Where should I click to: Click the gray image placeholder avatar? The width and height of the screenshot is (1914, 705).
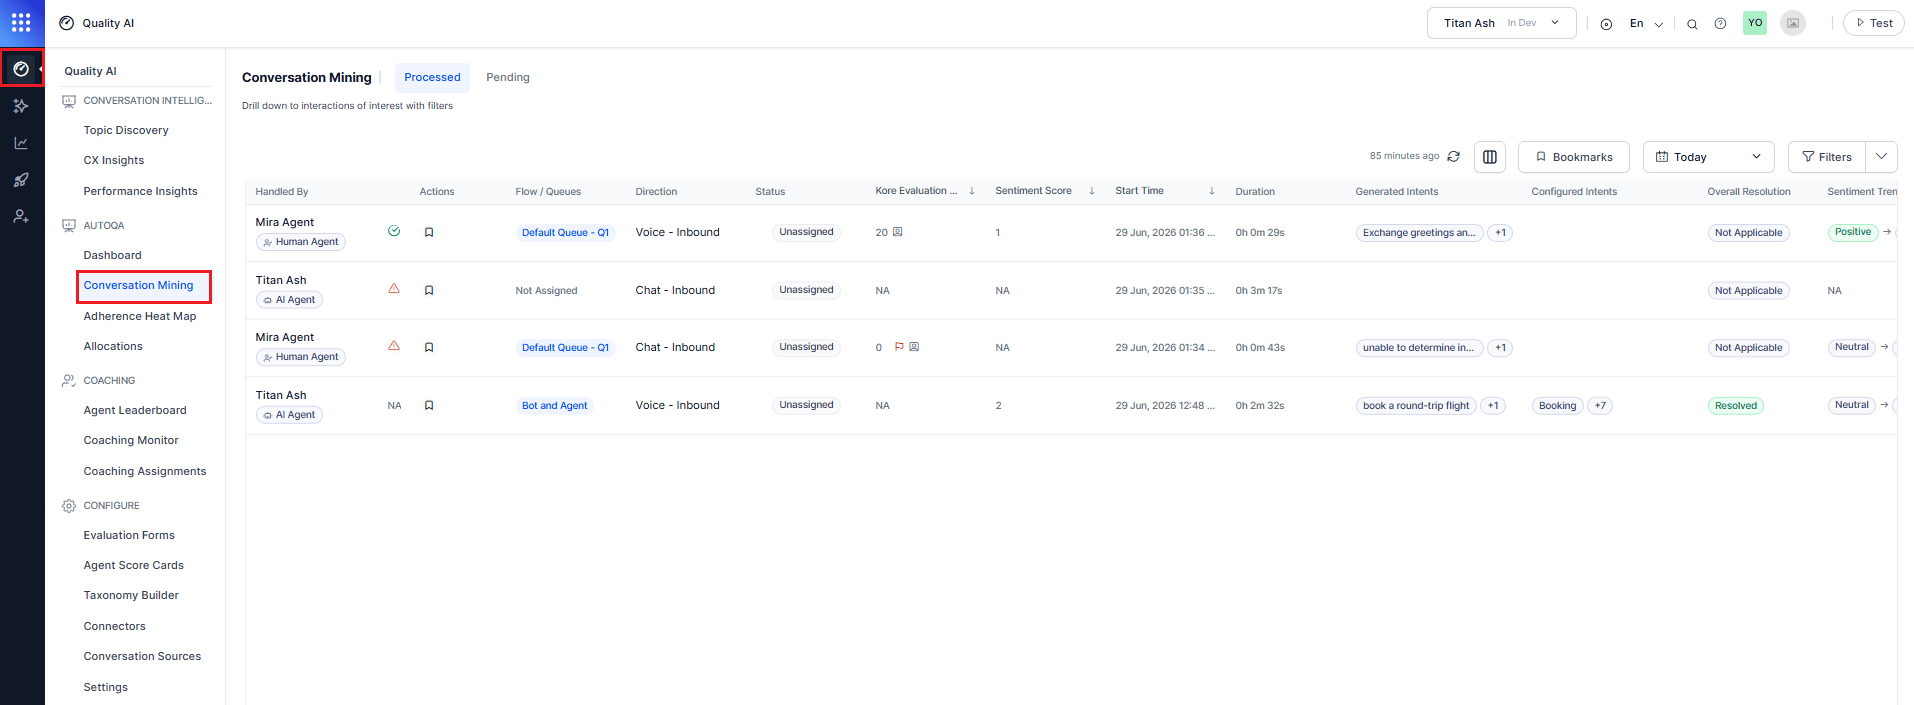(1793, 23)
